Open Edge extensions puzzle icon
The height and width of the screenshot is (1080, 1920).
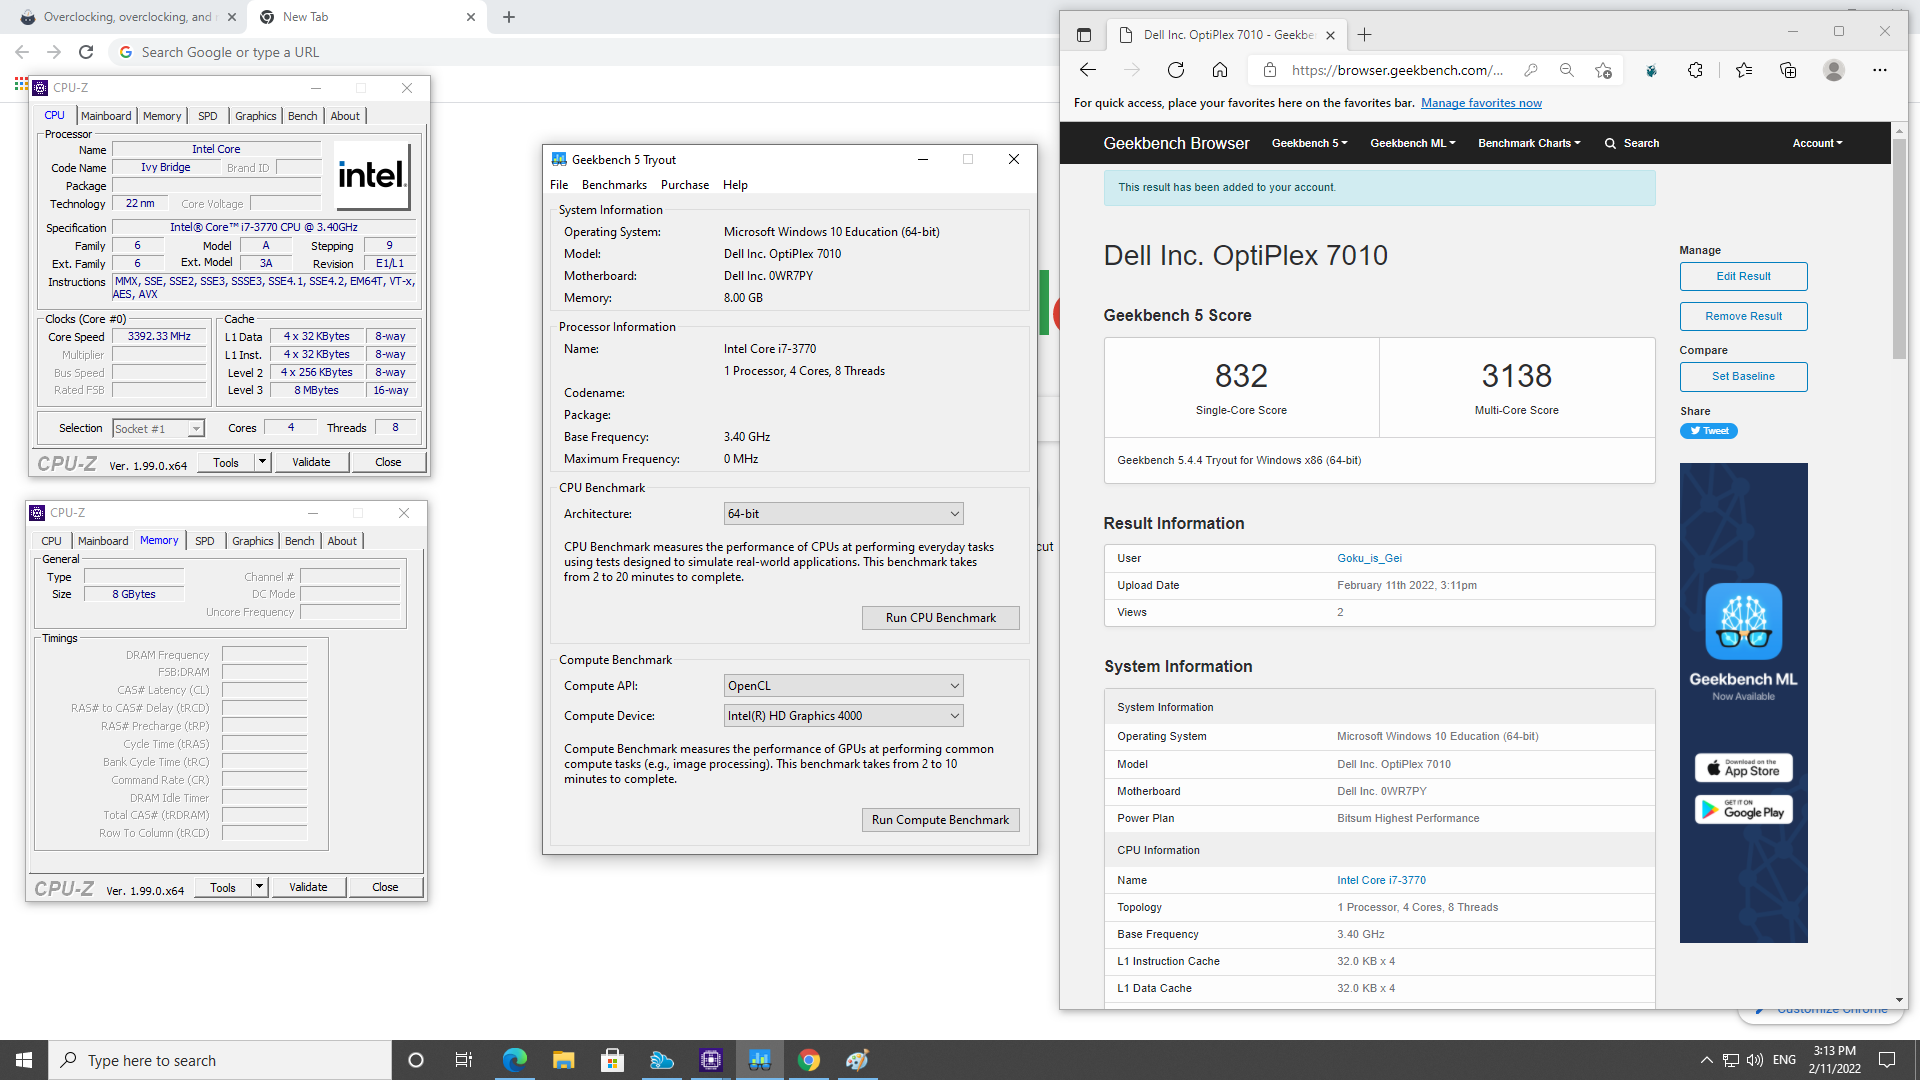(x=1695, y=70)
